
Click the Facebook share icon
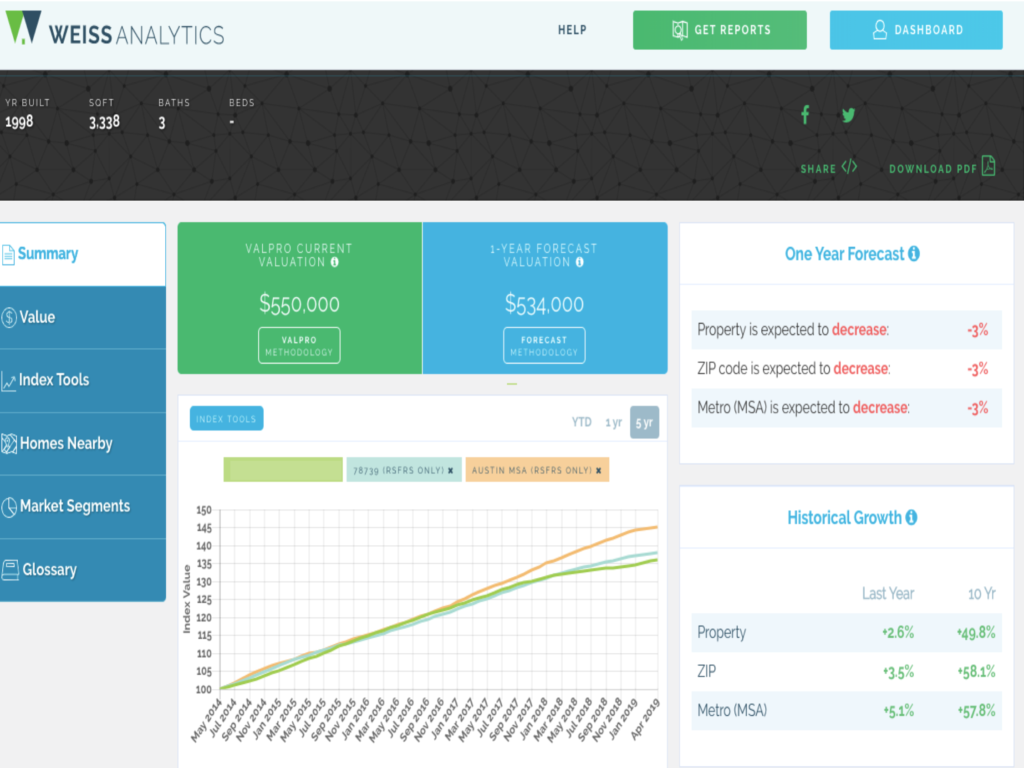tap(805, 115)
